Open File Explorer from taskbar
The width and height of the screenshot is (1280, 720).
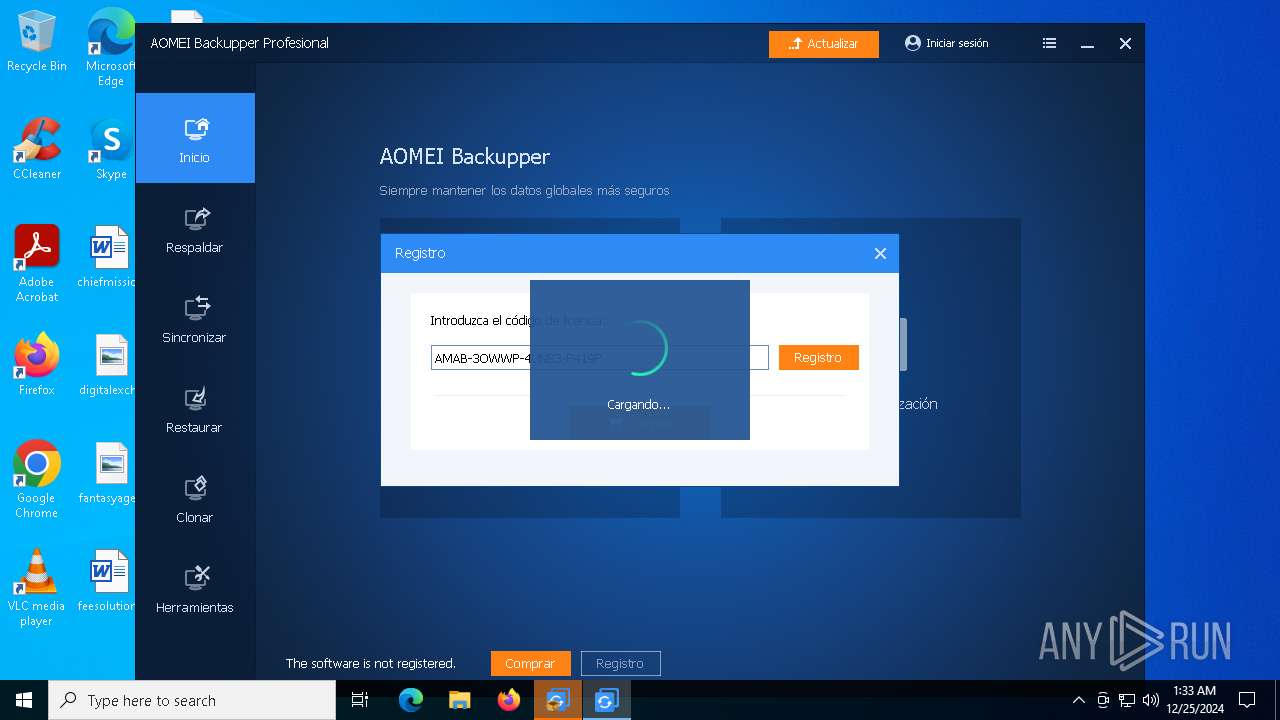coord(459,700)
